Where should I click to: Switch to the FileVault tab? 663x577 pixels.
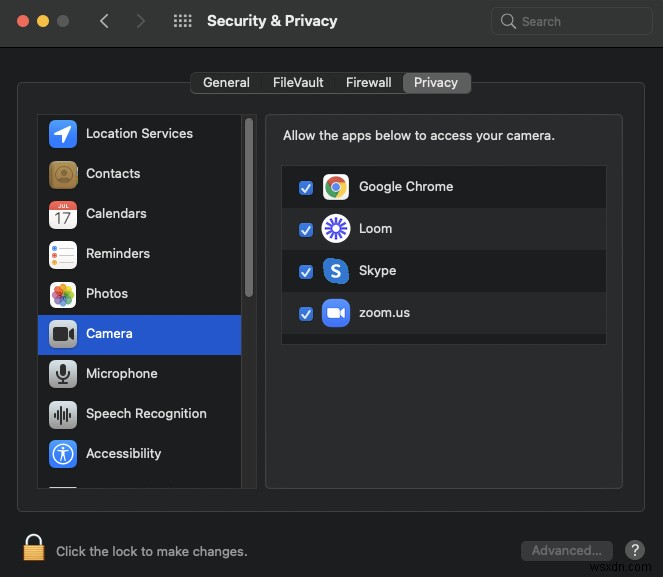pos(298,82)
